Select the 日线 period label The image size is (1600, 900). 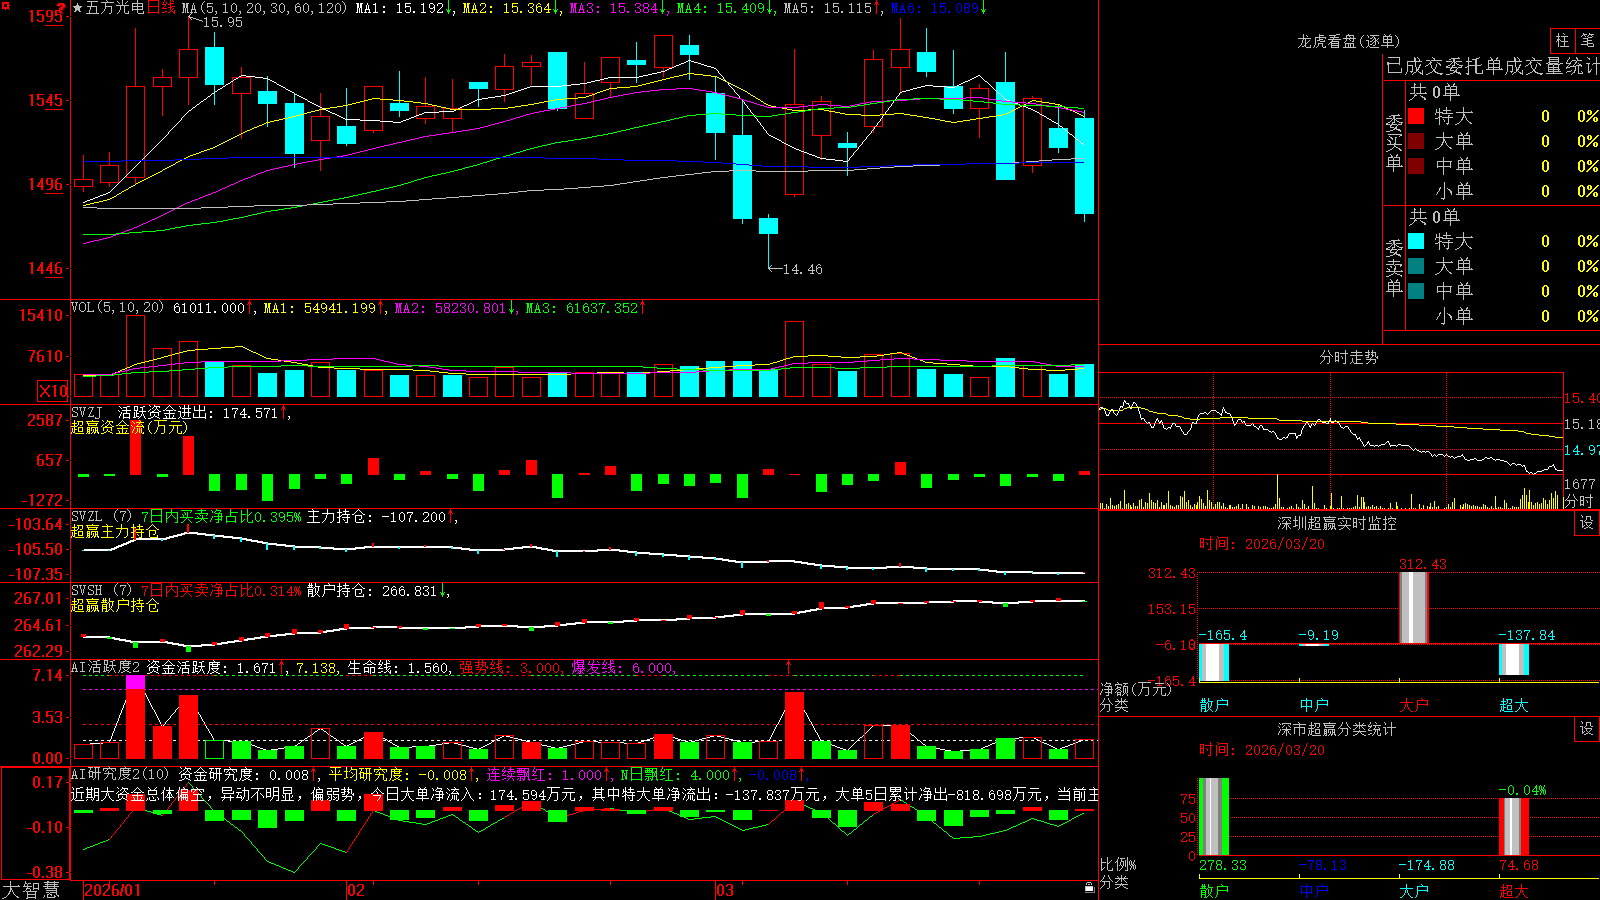(161, 8)
